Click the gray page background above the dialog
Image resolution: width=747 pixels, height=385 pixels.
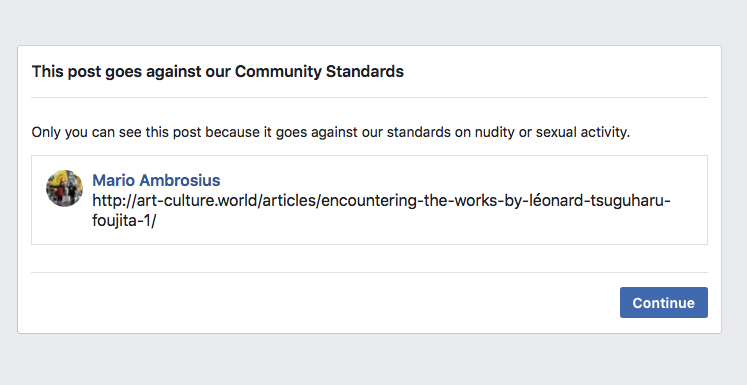point(374,21)
